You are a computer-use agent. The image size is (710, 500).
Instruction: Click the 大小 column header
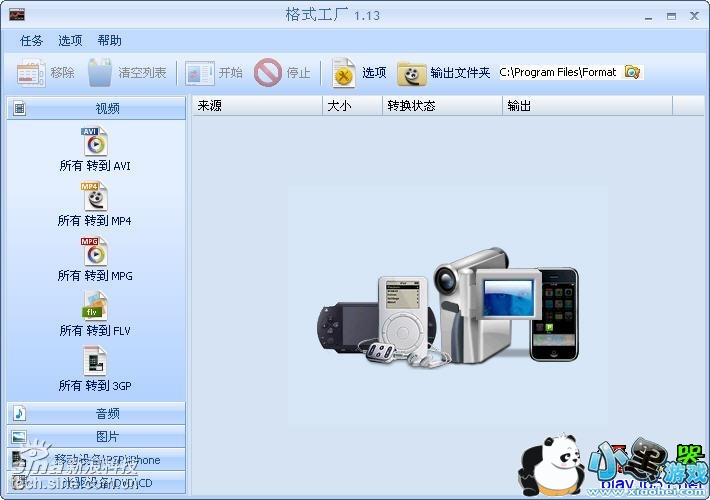tap(352, 106)
